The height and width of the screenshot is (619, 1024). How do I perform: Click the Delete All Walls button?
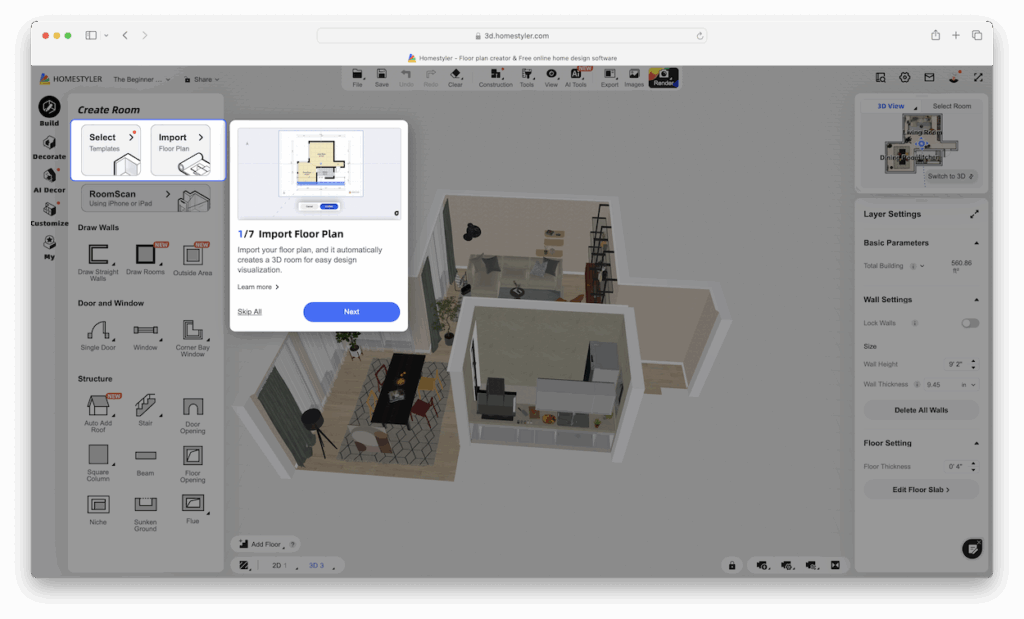(x=920, y=410)
